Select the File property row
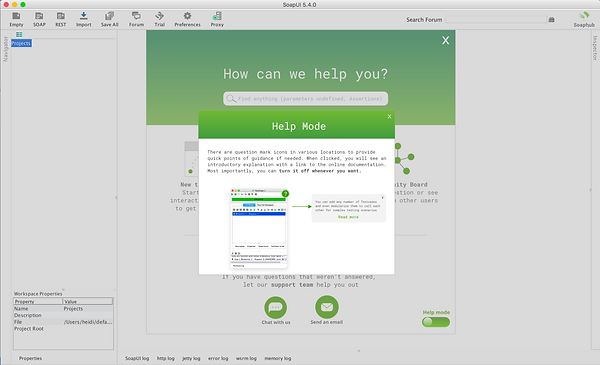This screenshot has width=600, height=365. click(63, 322)
